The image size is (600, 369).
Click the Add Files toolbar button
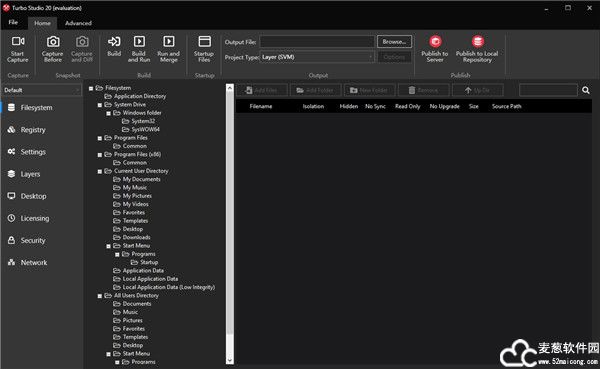(262, 90)
